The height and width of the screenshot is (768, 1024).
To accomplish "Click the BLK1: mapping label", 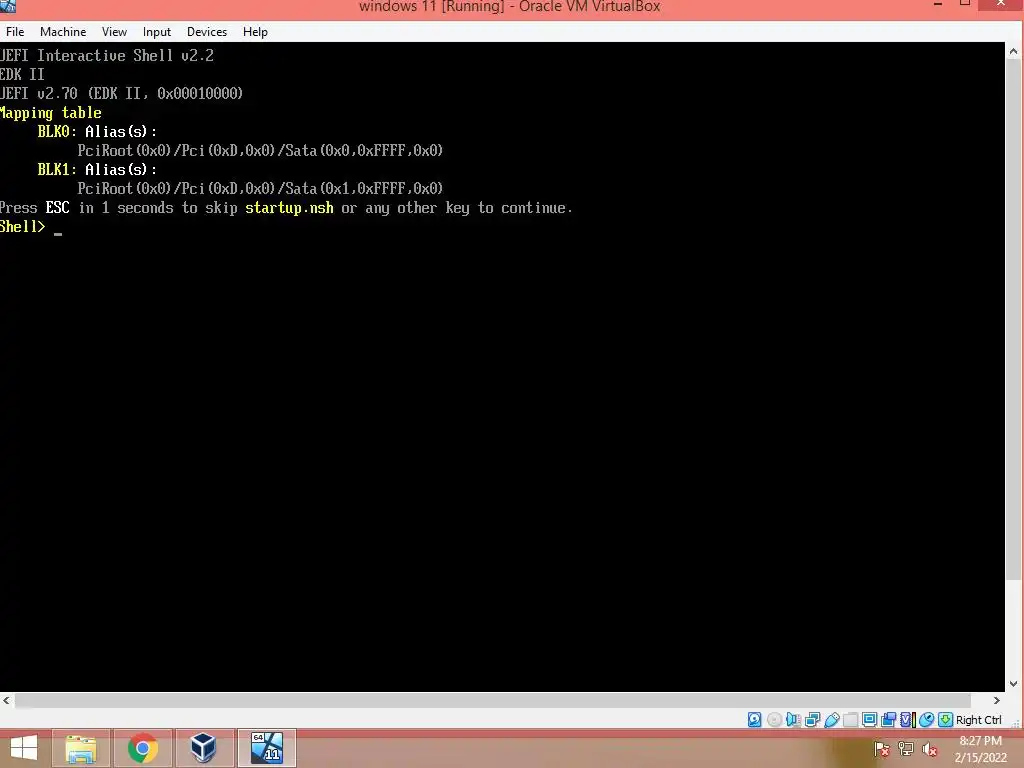I will 57,169.
